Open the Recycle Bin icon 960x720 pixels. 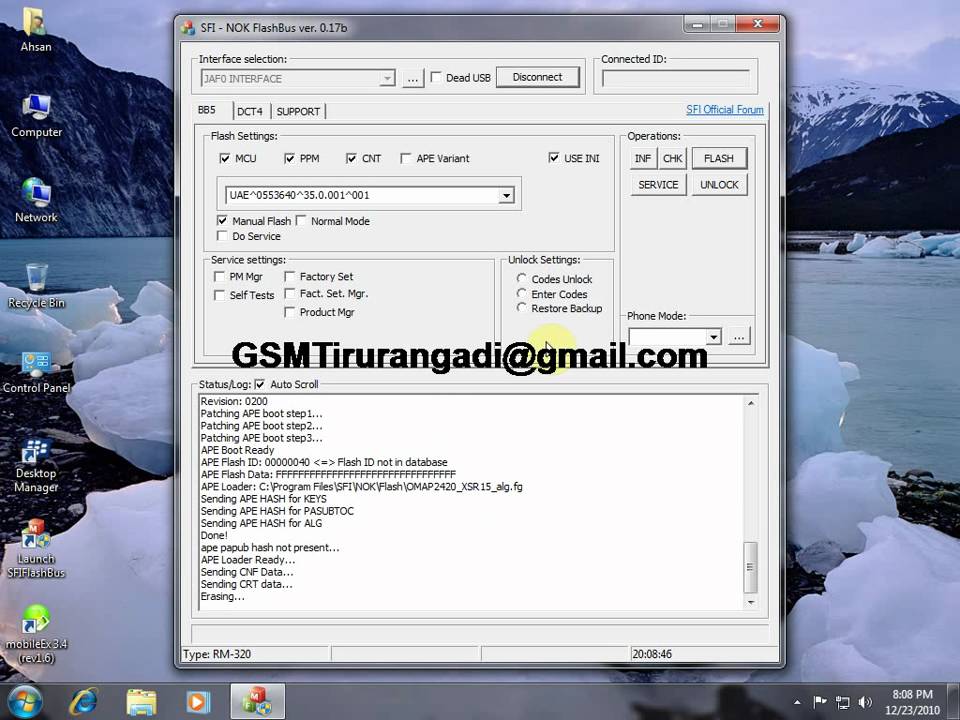point(36,285)
